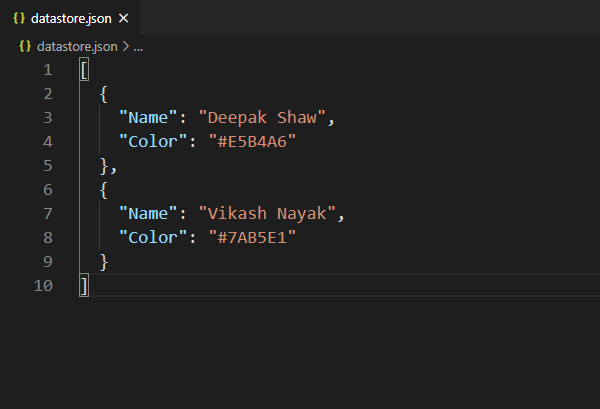Select the datastore.json tab title
The height and width of the screenshot is (409, 600).
[x=71, y=19]
